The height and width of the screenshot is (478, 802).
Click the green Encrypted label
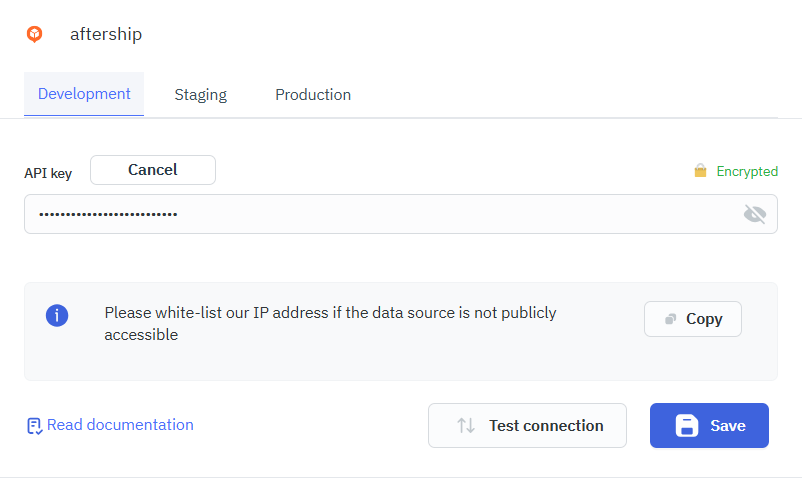pyautogui.click(x=747, y=171)
